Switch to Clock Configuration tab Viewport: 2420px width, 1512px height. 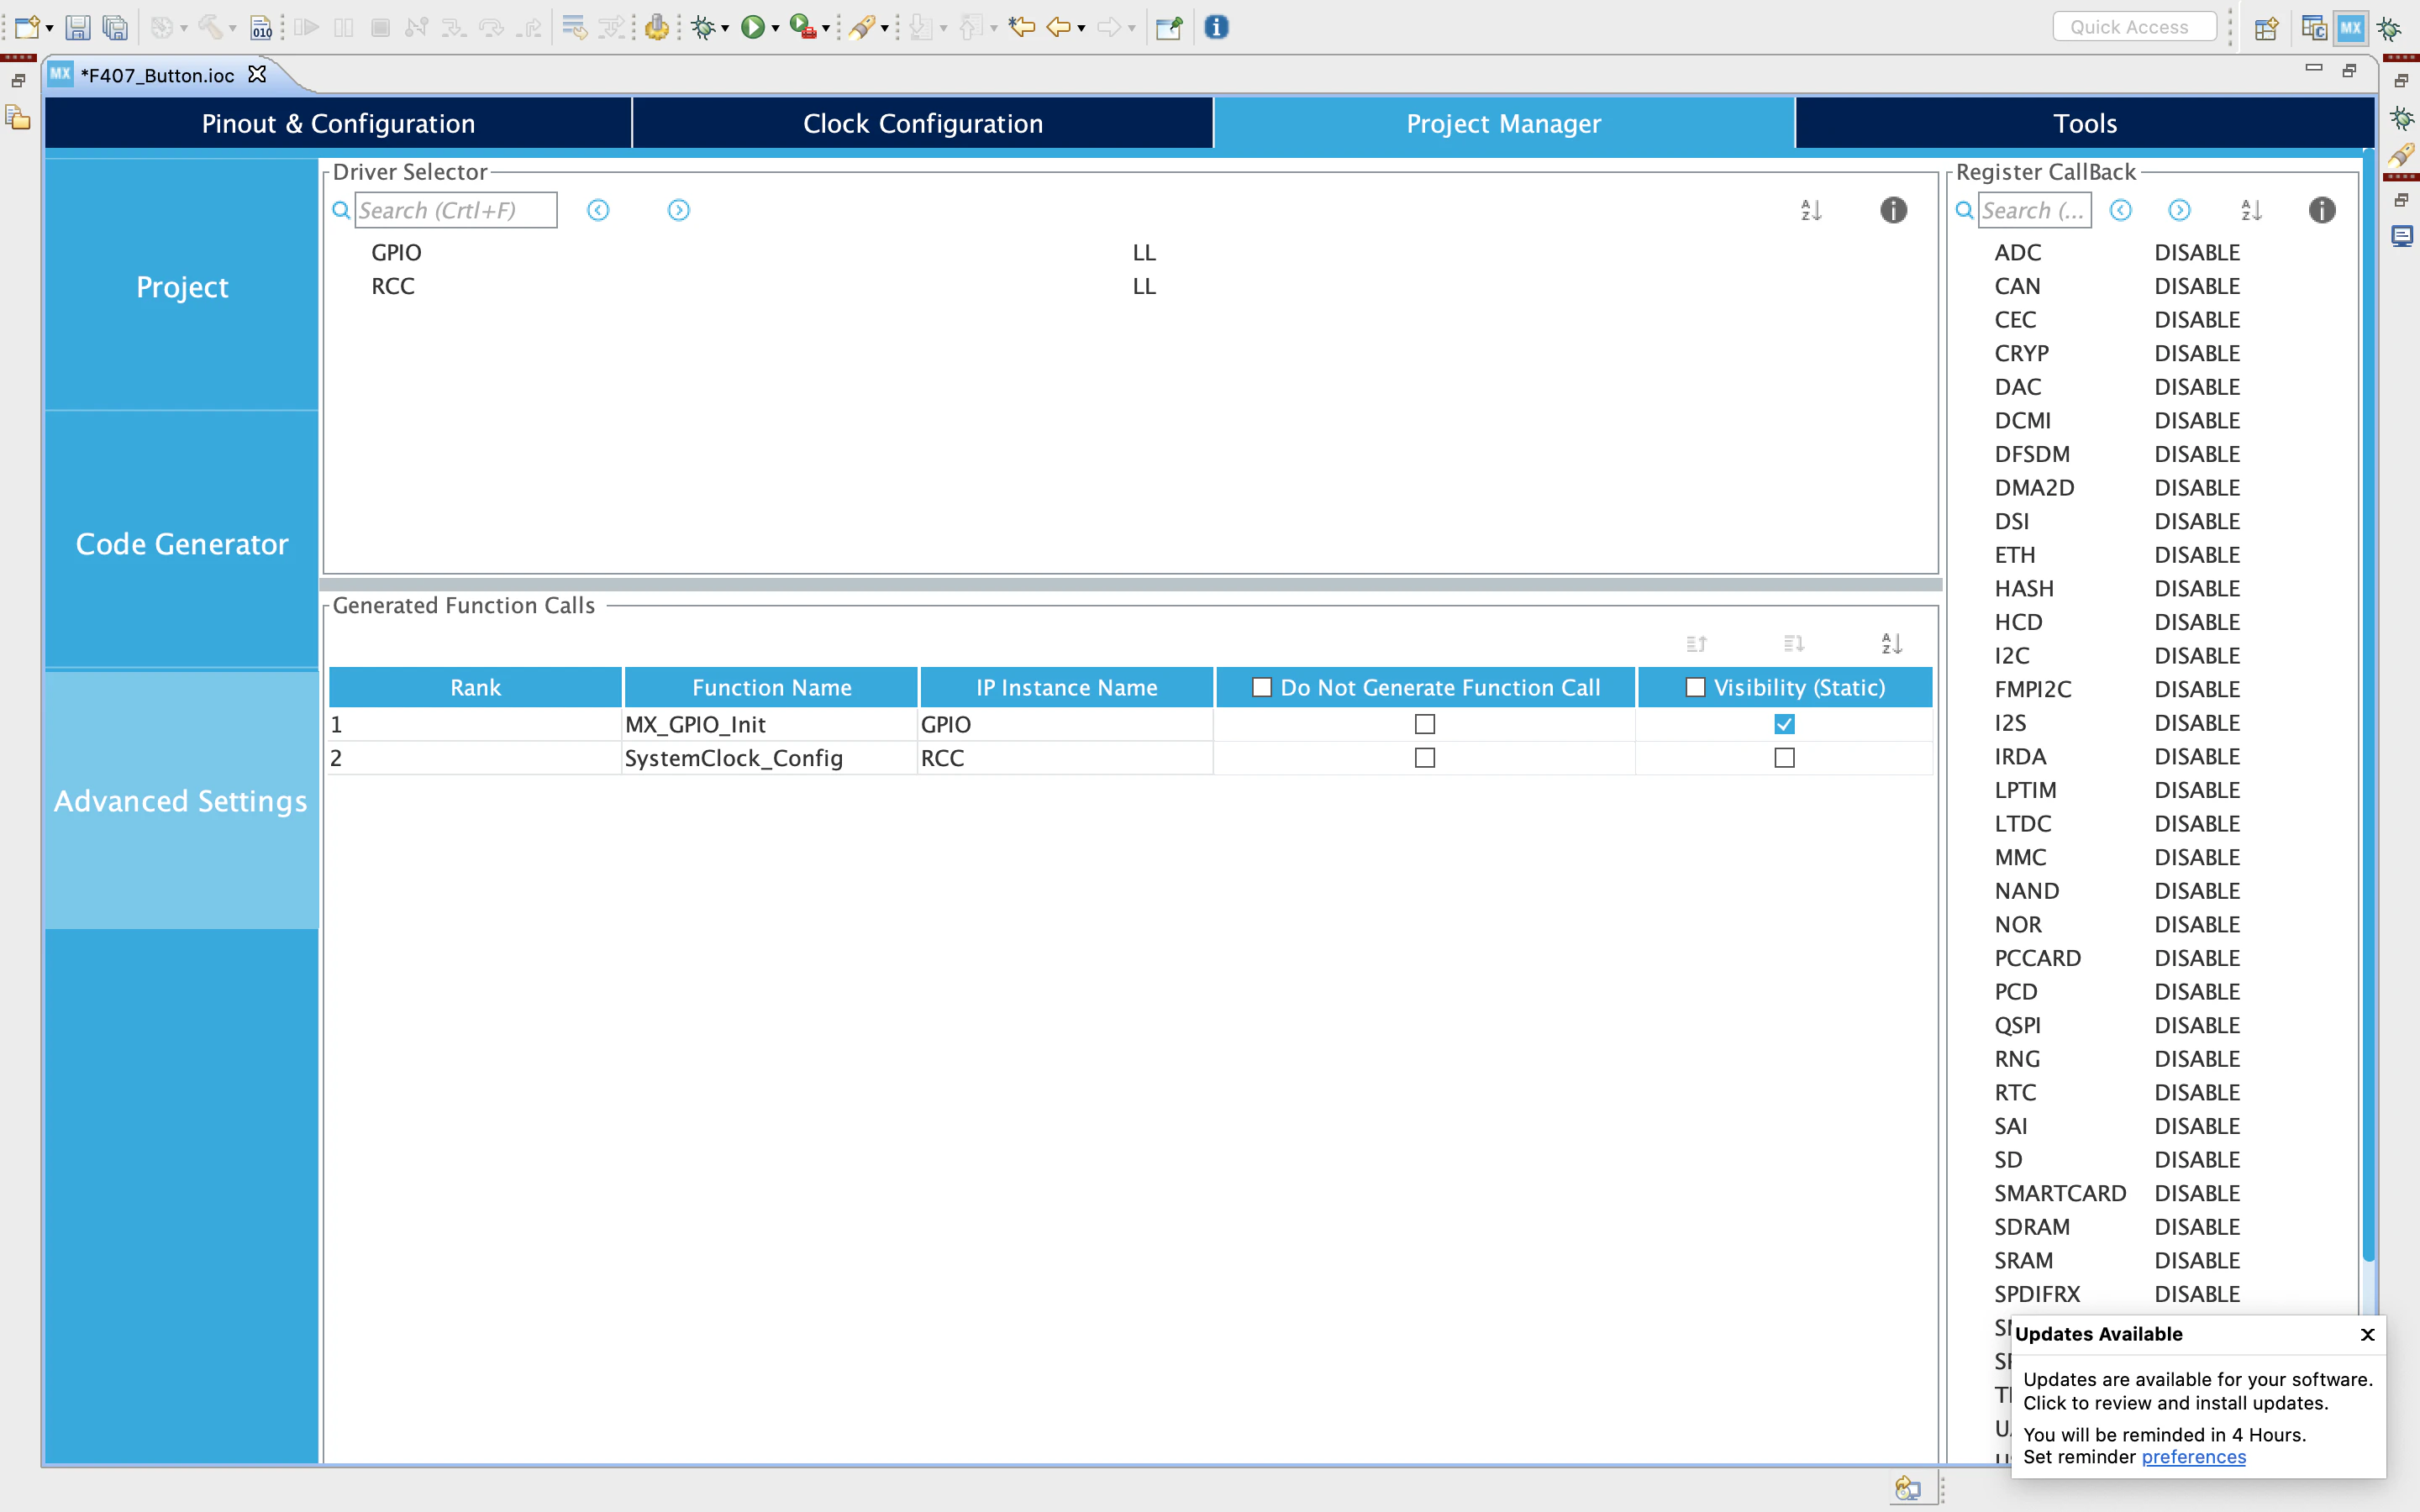(x=922, y=123)
